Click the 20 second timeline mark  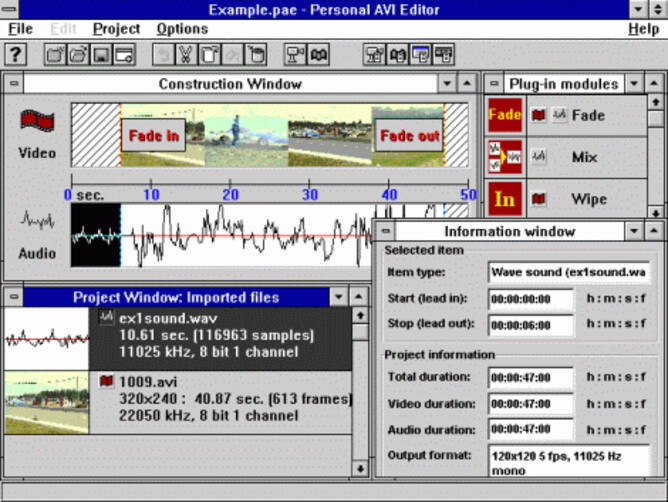point(230,195)
